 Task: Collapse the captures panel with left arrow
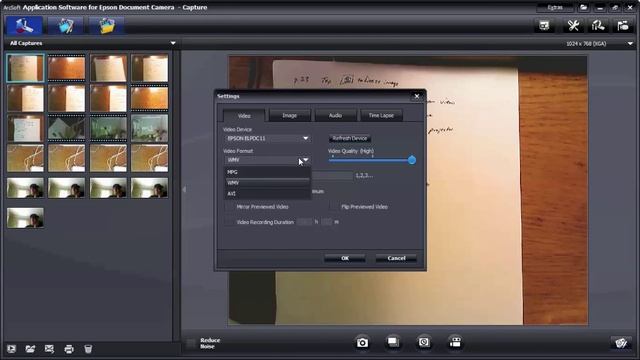(184, 189)
